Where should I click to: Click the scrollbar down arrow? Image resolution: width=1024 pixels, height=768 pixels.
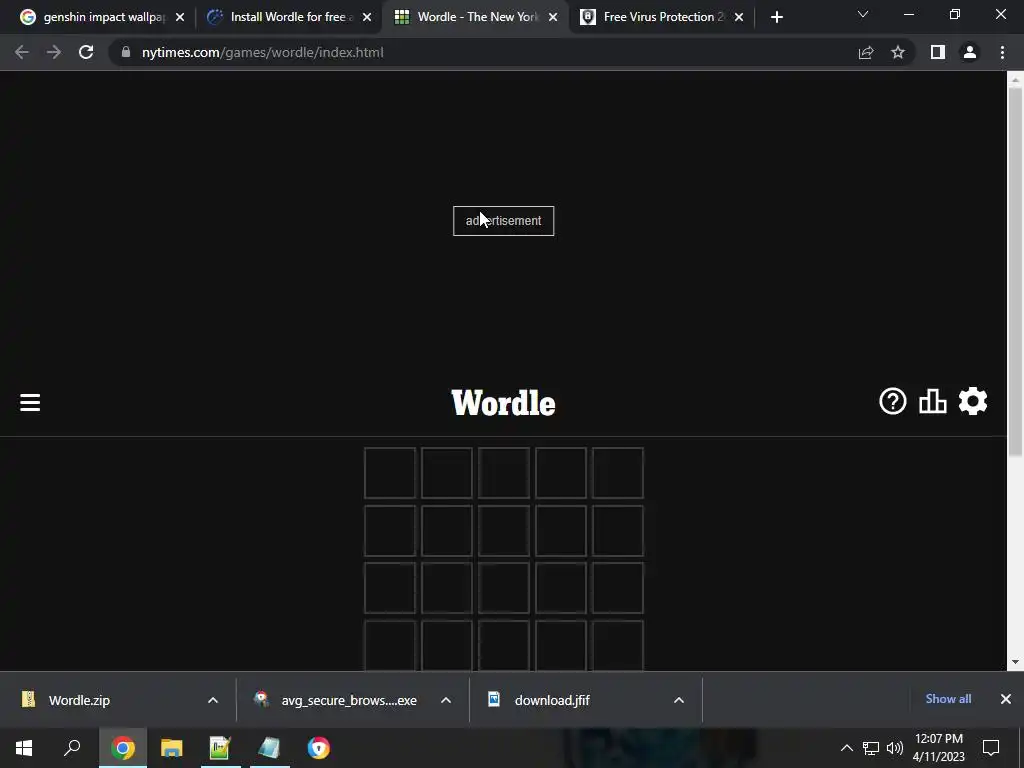click(1016, 662)
